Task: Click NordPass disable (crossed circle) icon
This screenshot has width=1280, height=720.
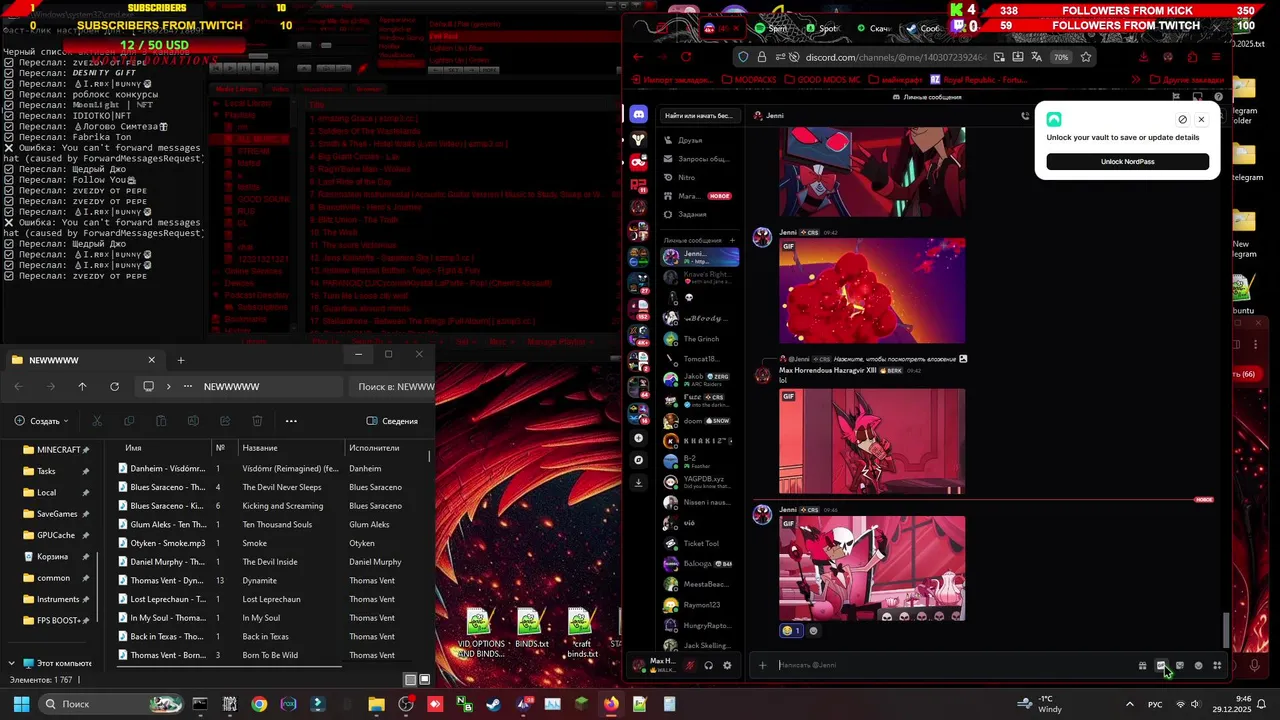Action: click(x=1182, y=119)
